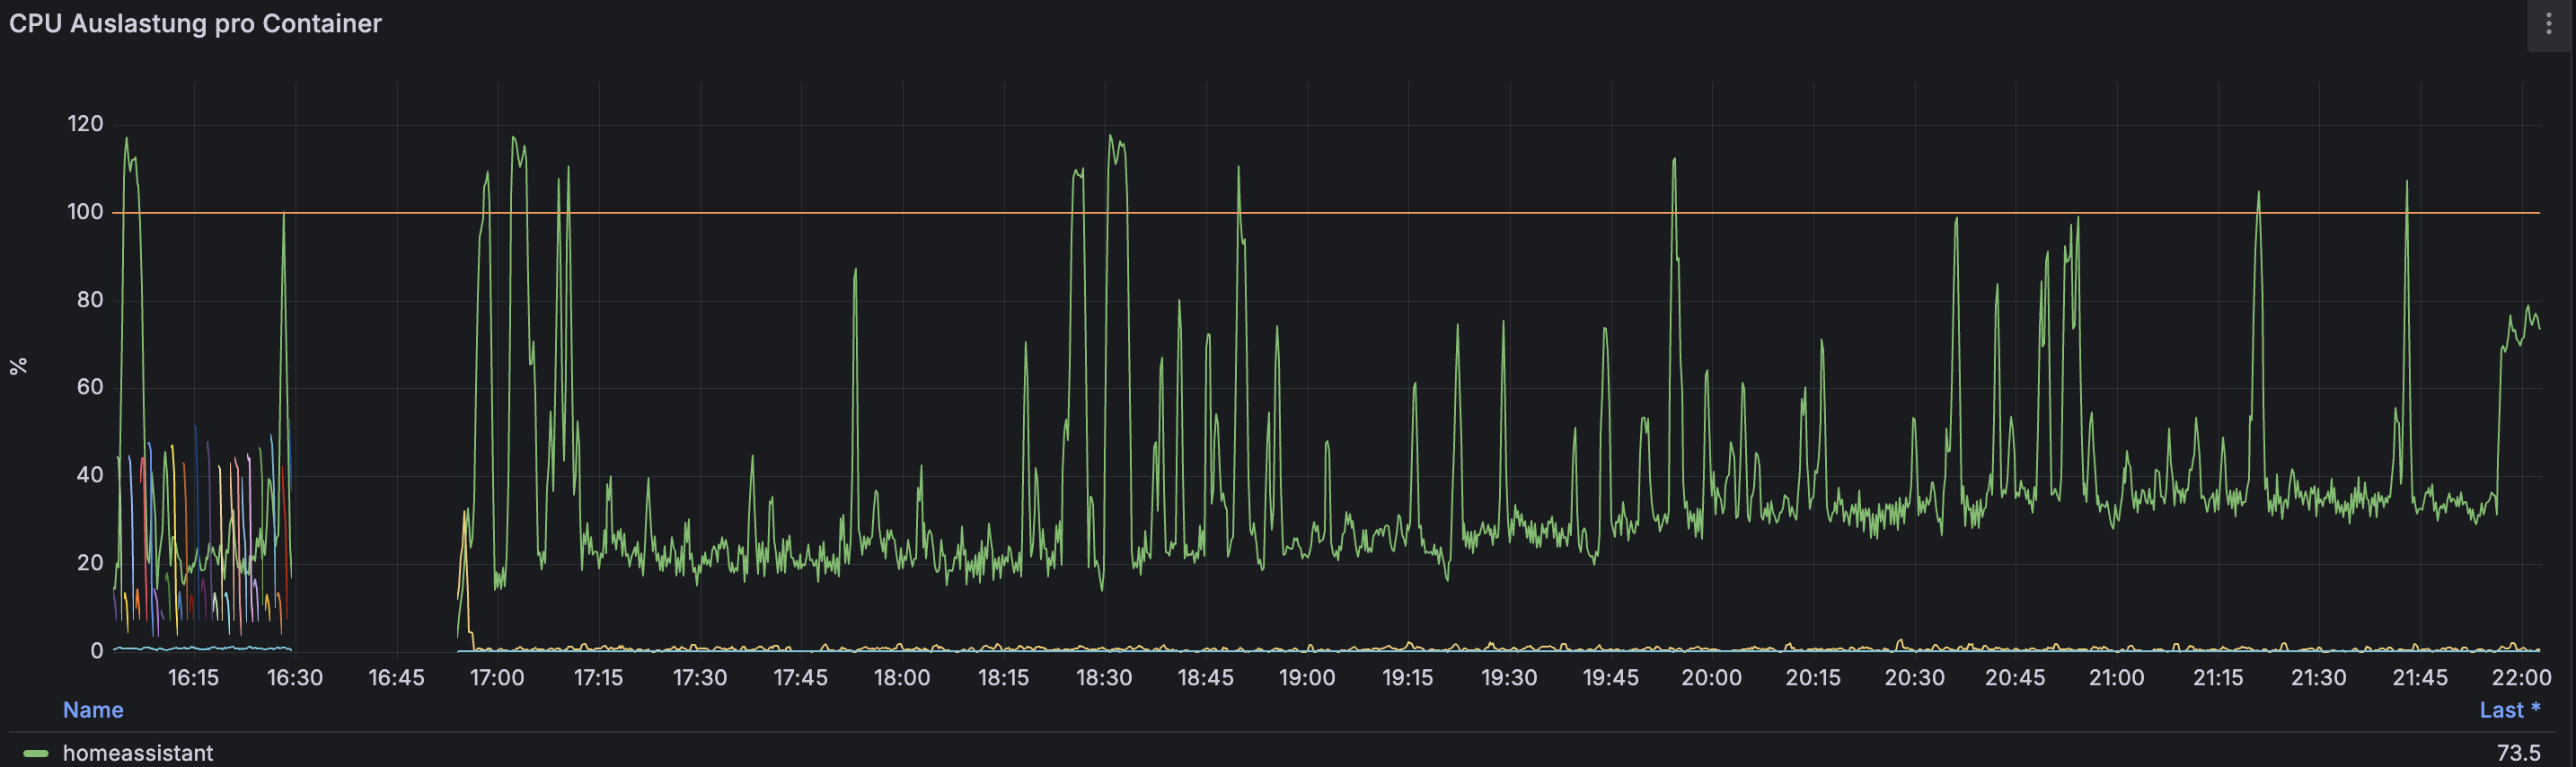Click the % y-axis unit label

(x=18, y=366)
